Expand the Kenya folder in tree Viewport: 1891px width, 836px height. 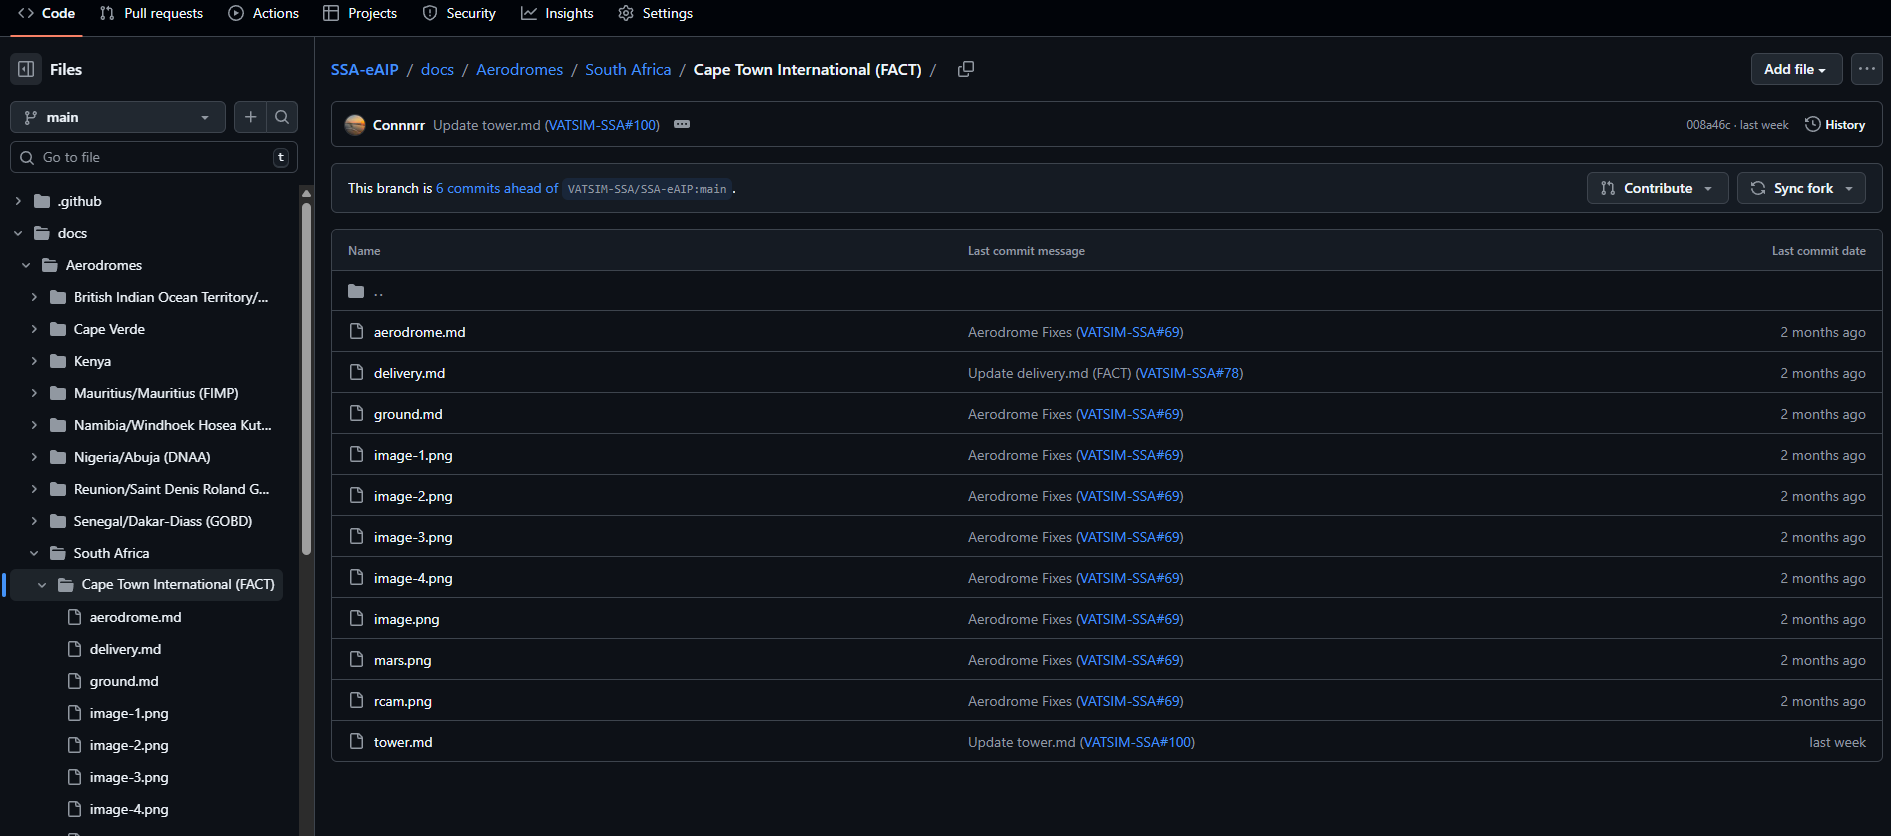(34, 361)
